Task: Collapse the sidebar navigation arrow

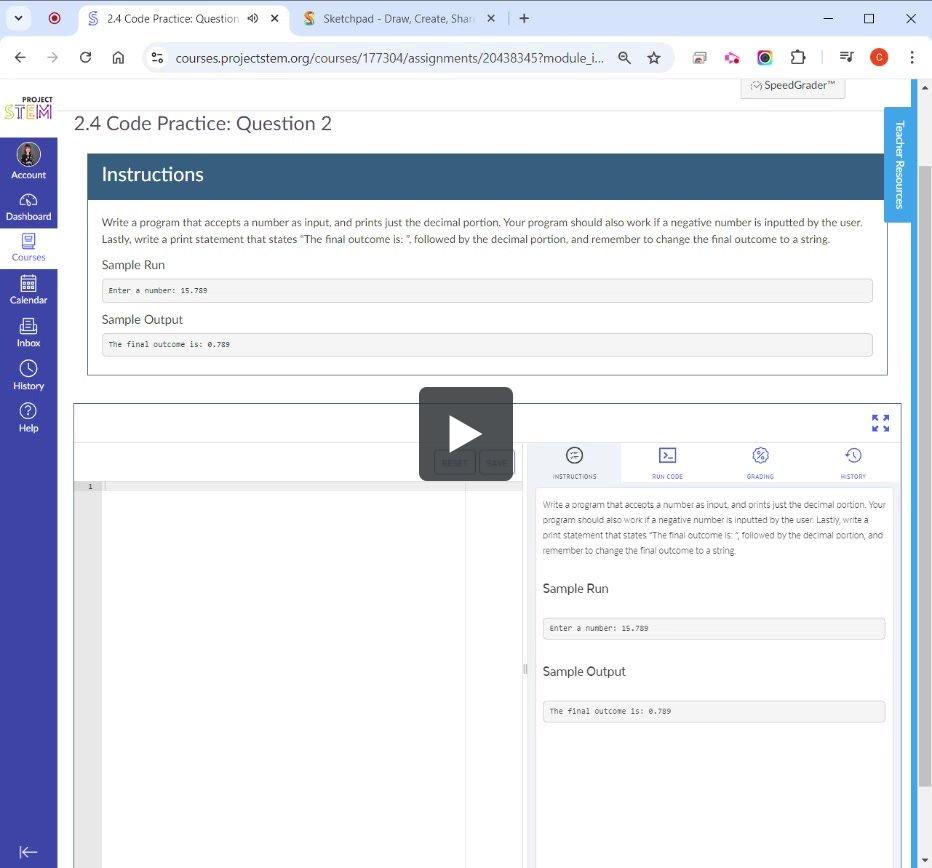Action: click(x=28, y=851)
